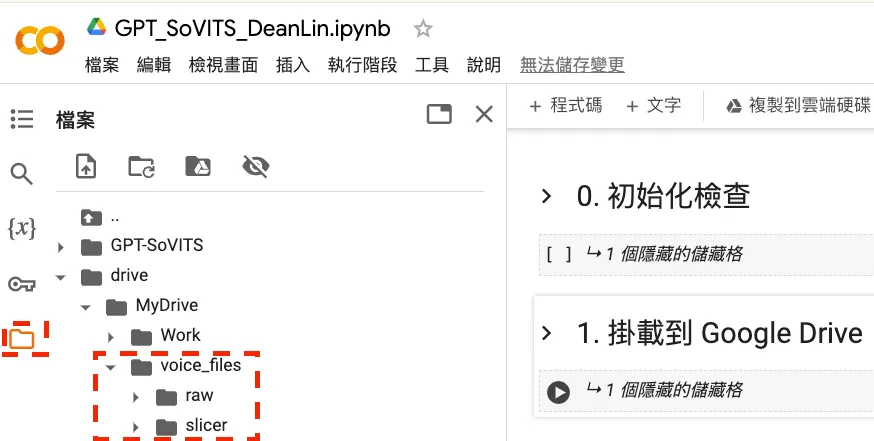Toggle show hidden files eye icon

(x=256, y=166)
